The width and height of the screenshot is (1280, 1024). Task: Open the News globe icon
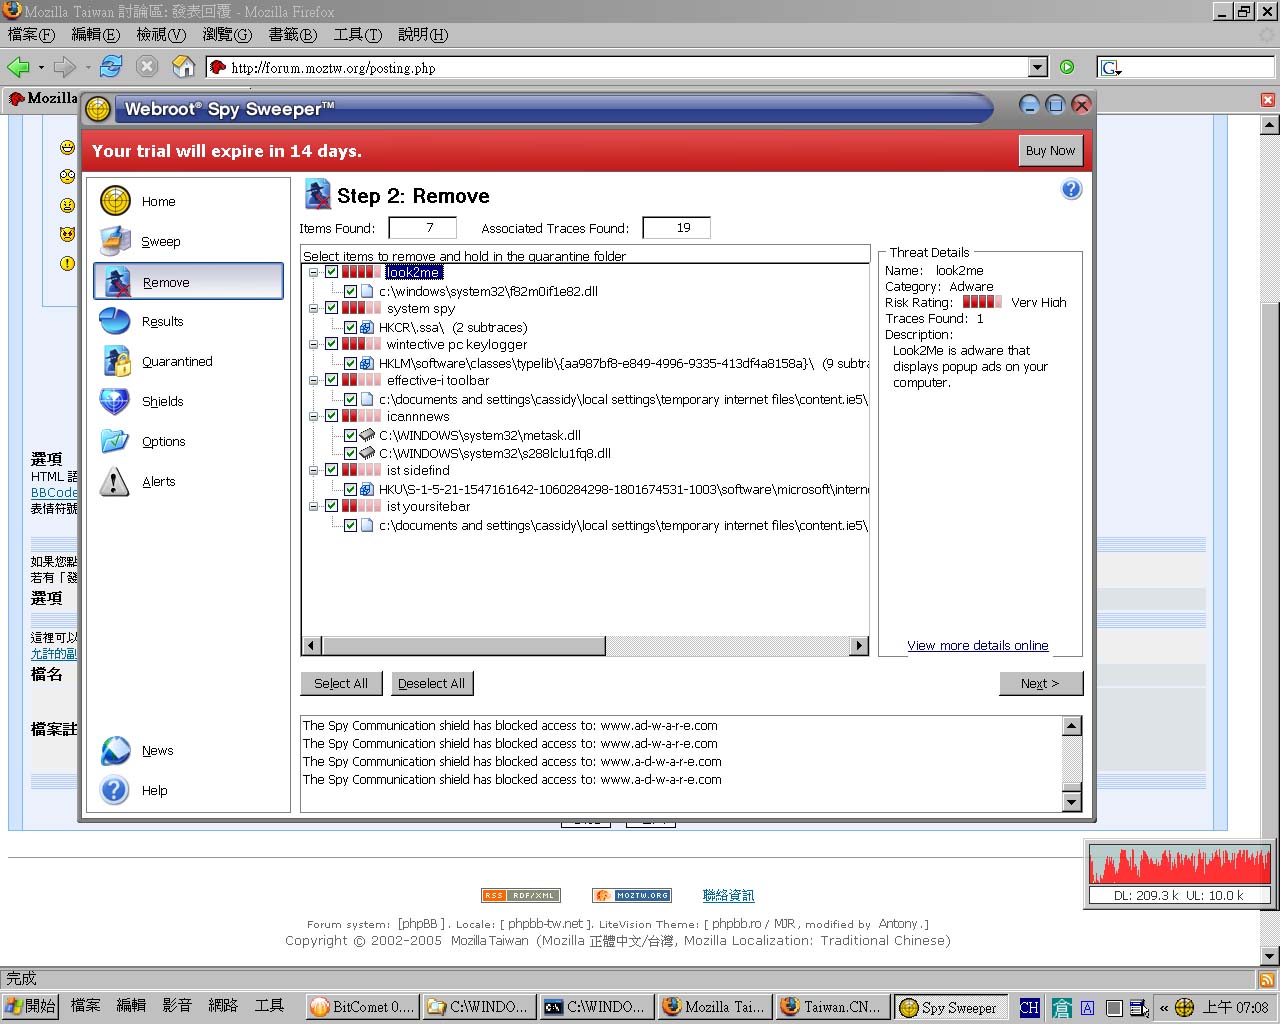[x=115, y=750]
